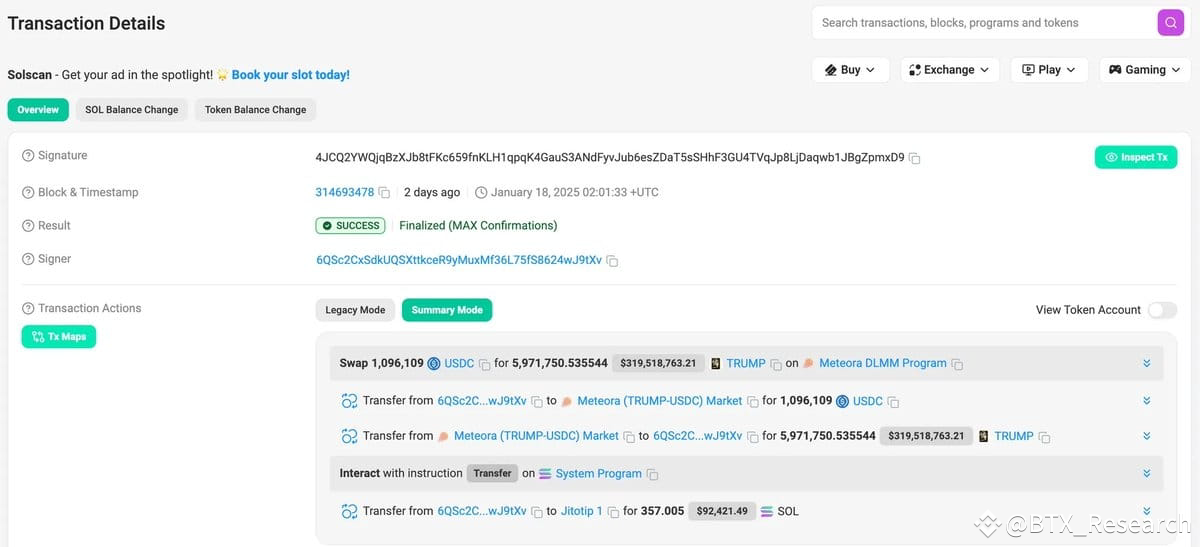Open Tx Maps

[59, 337]
